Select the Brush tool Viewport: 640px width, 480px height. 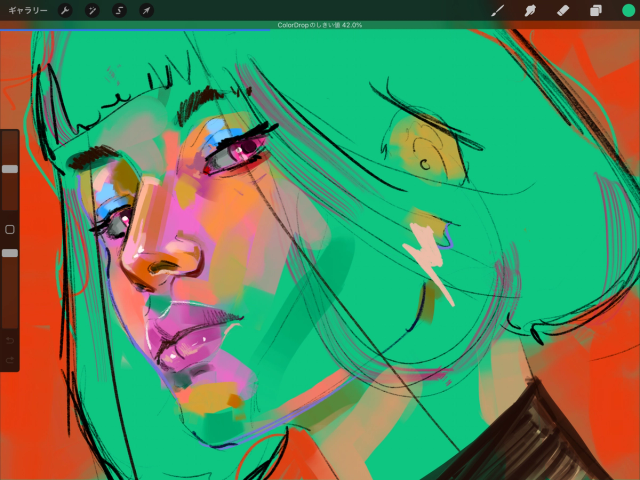[x=498, y=10]
